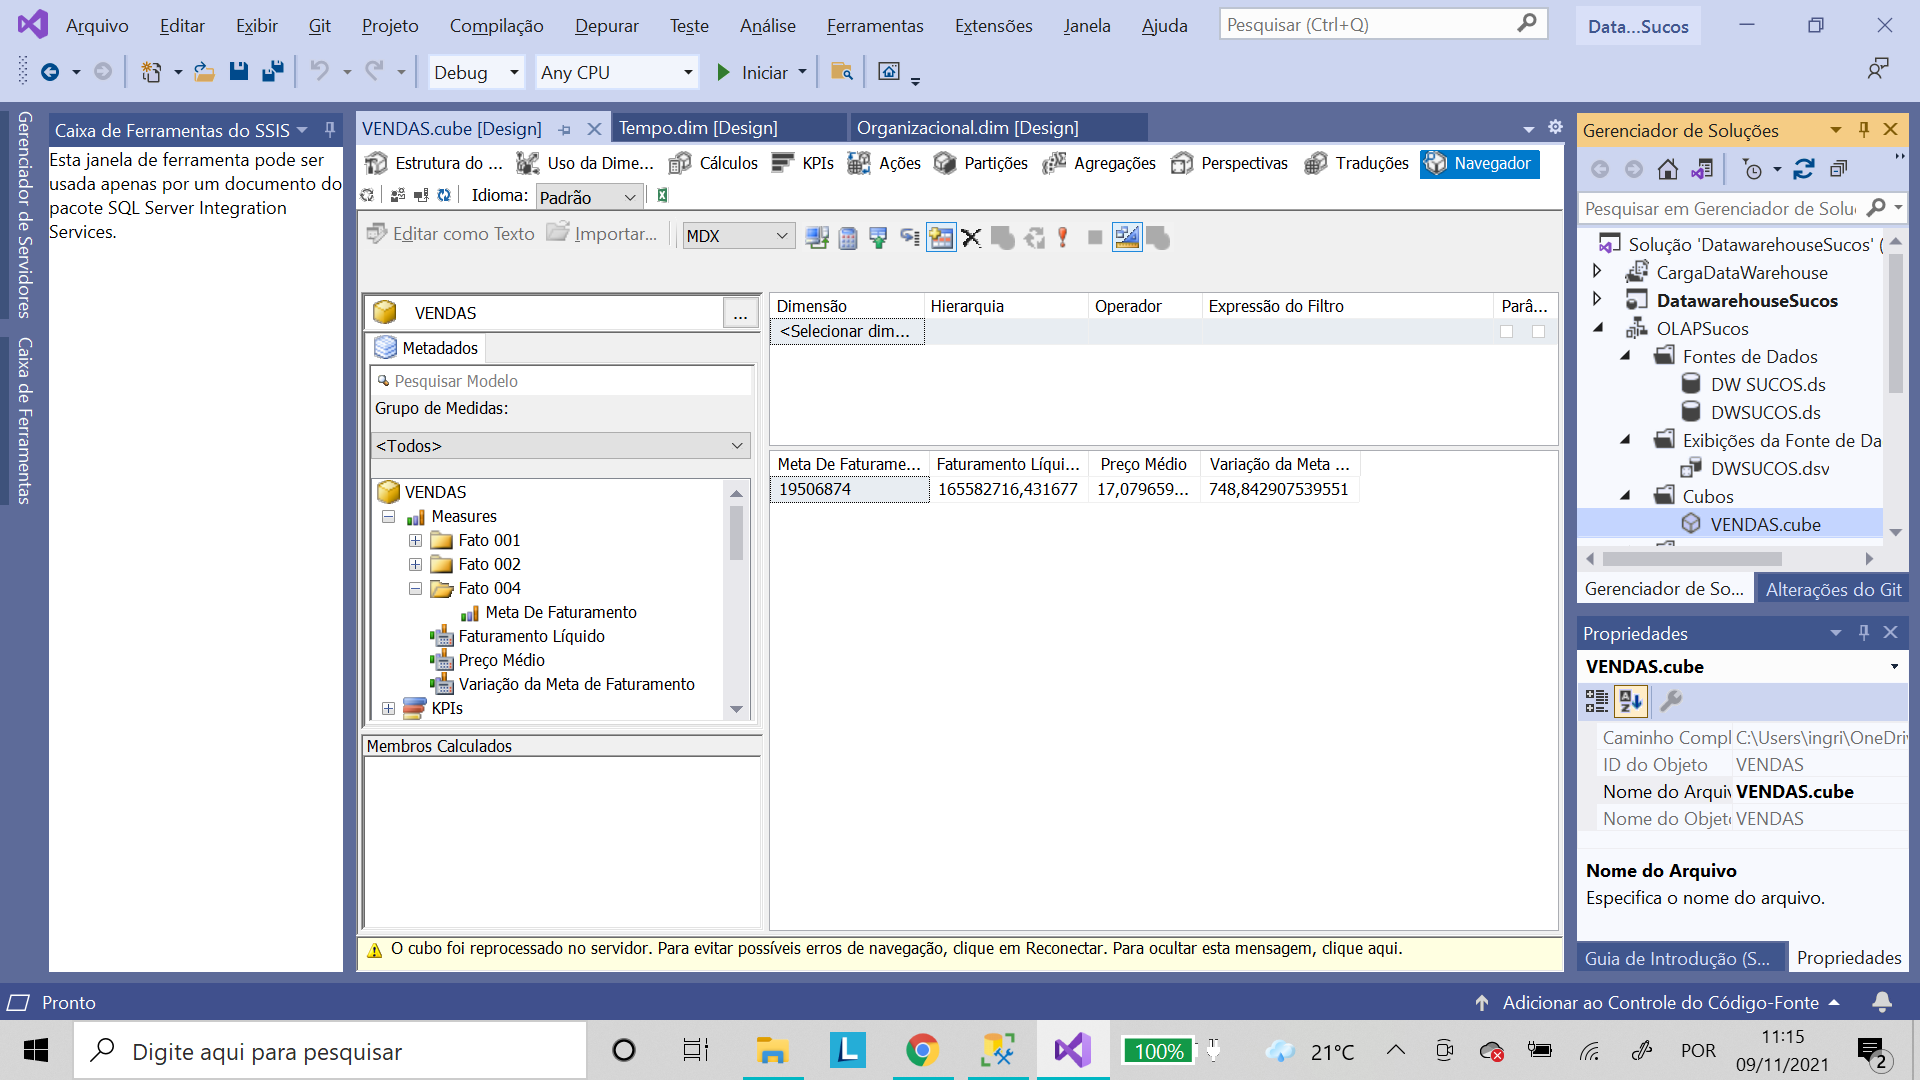Select Alphabetical sort icon in Properties
This screenshot has width=1920, height=1080.
pos(1631,702)
